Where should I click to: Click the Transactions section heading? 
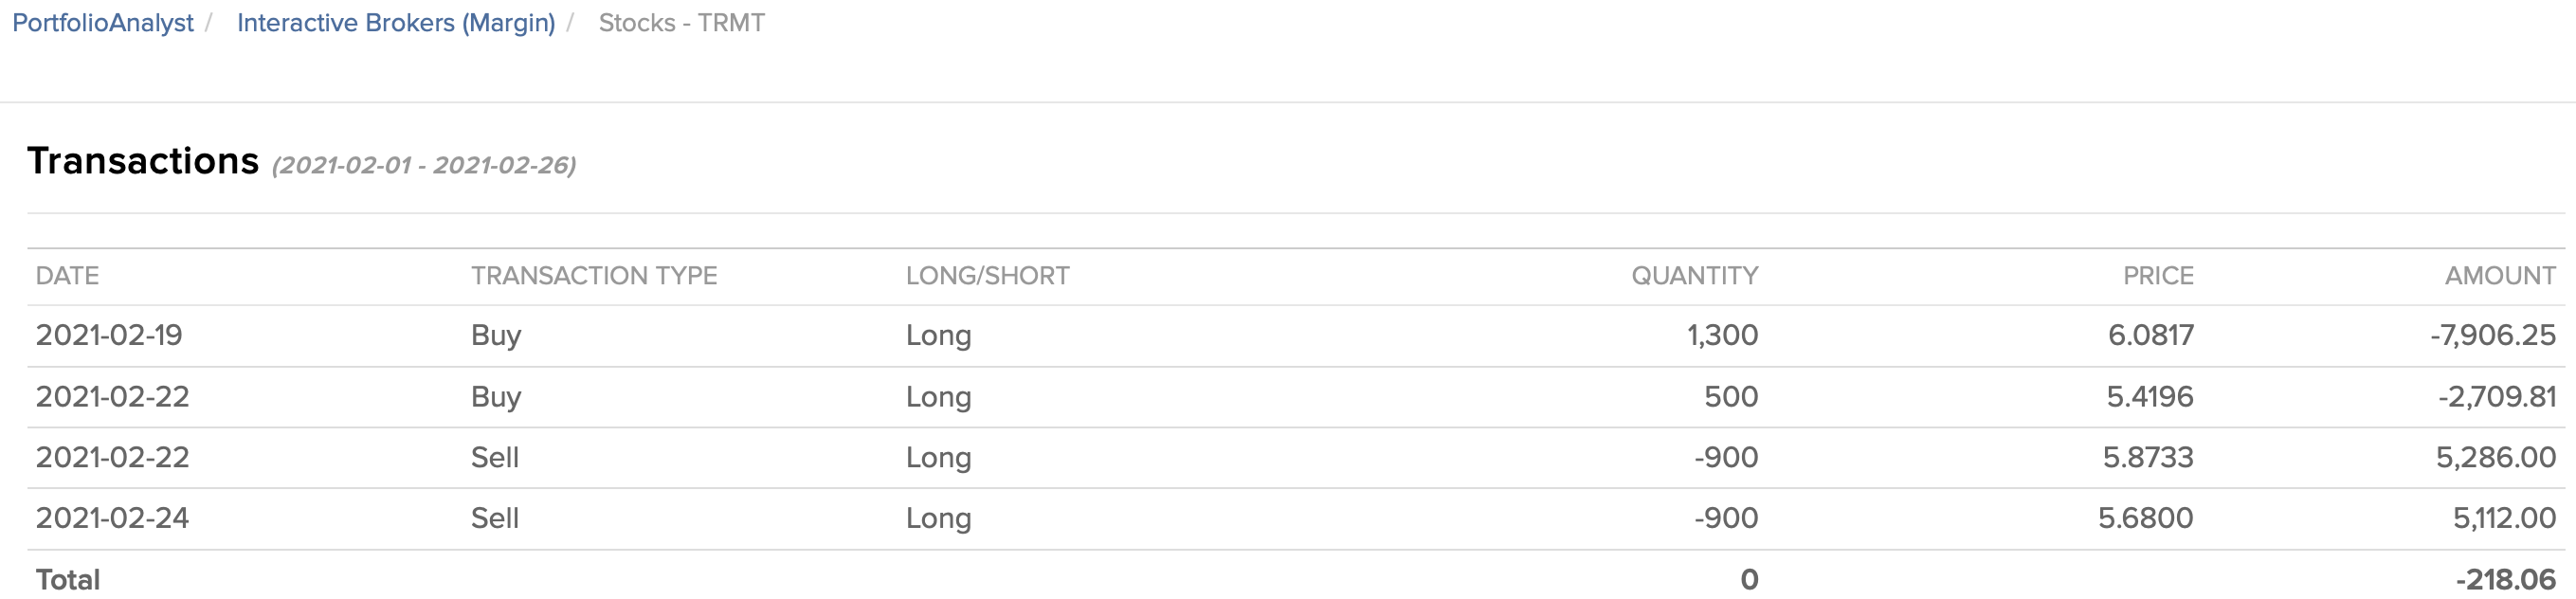point(143,161)
